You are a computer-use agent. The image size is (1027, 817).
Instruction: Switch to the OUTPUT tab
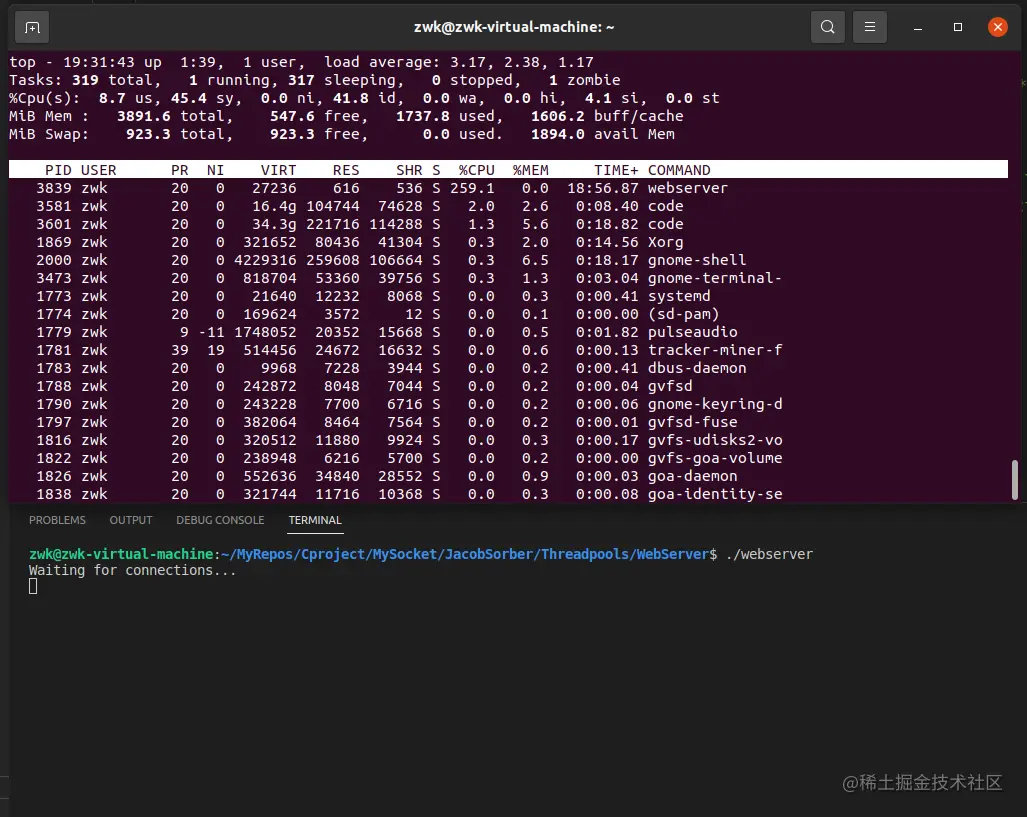pos(131,520)
